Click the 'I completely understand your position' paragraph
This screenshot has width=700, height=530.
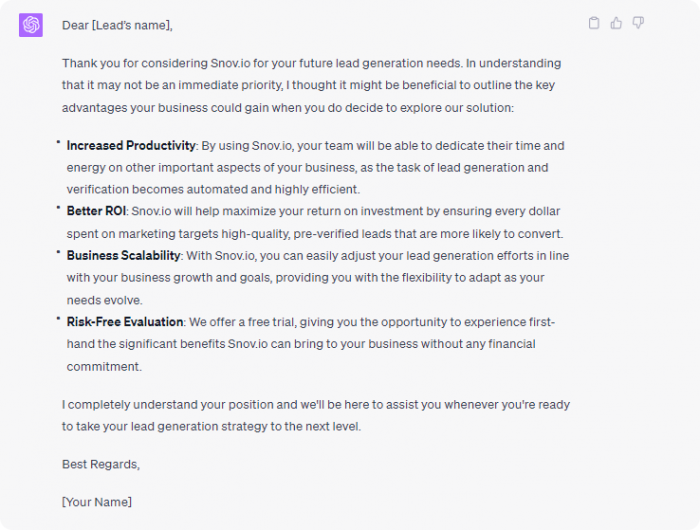[x=316, y=415]
